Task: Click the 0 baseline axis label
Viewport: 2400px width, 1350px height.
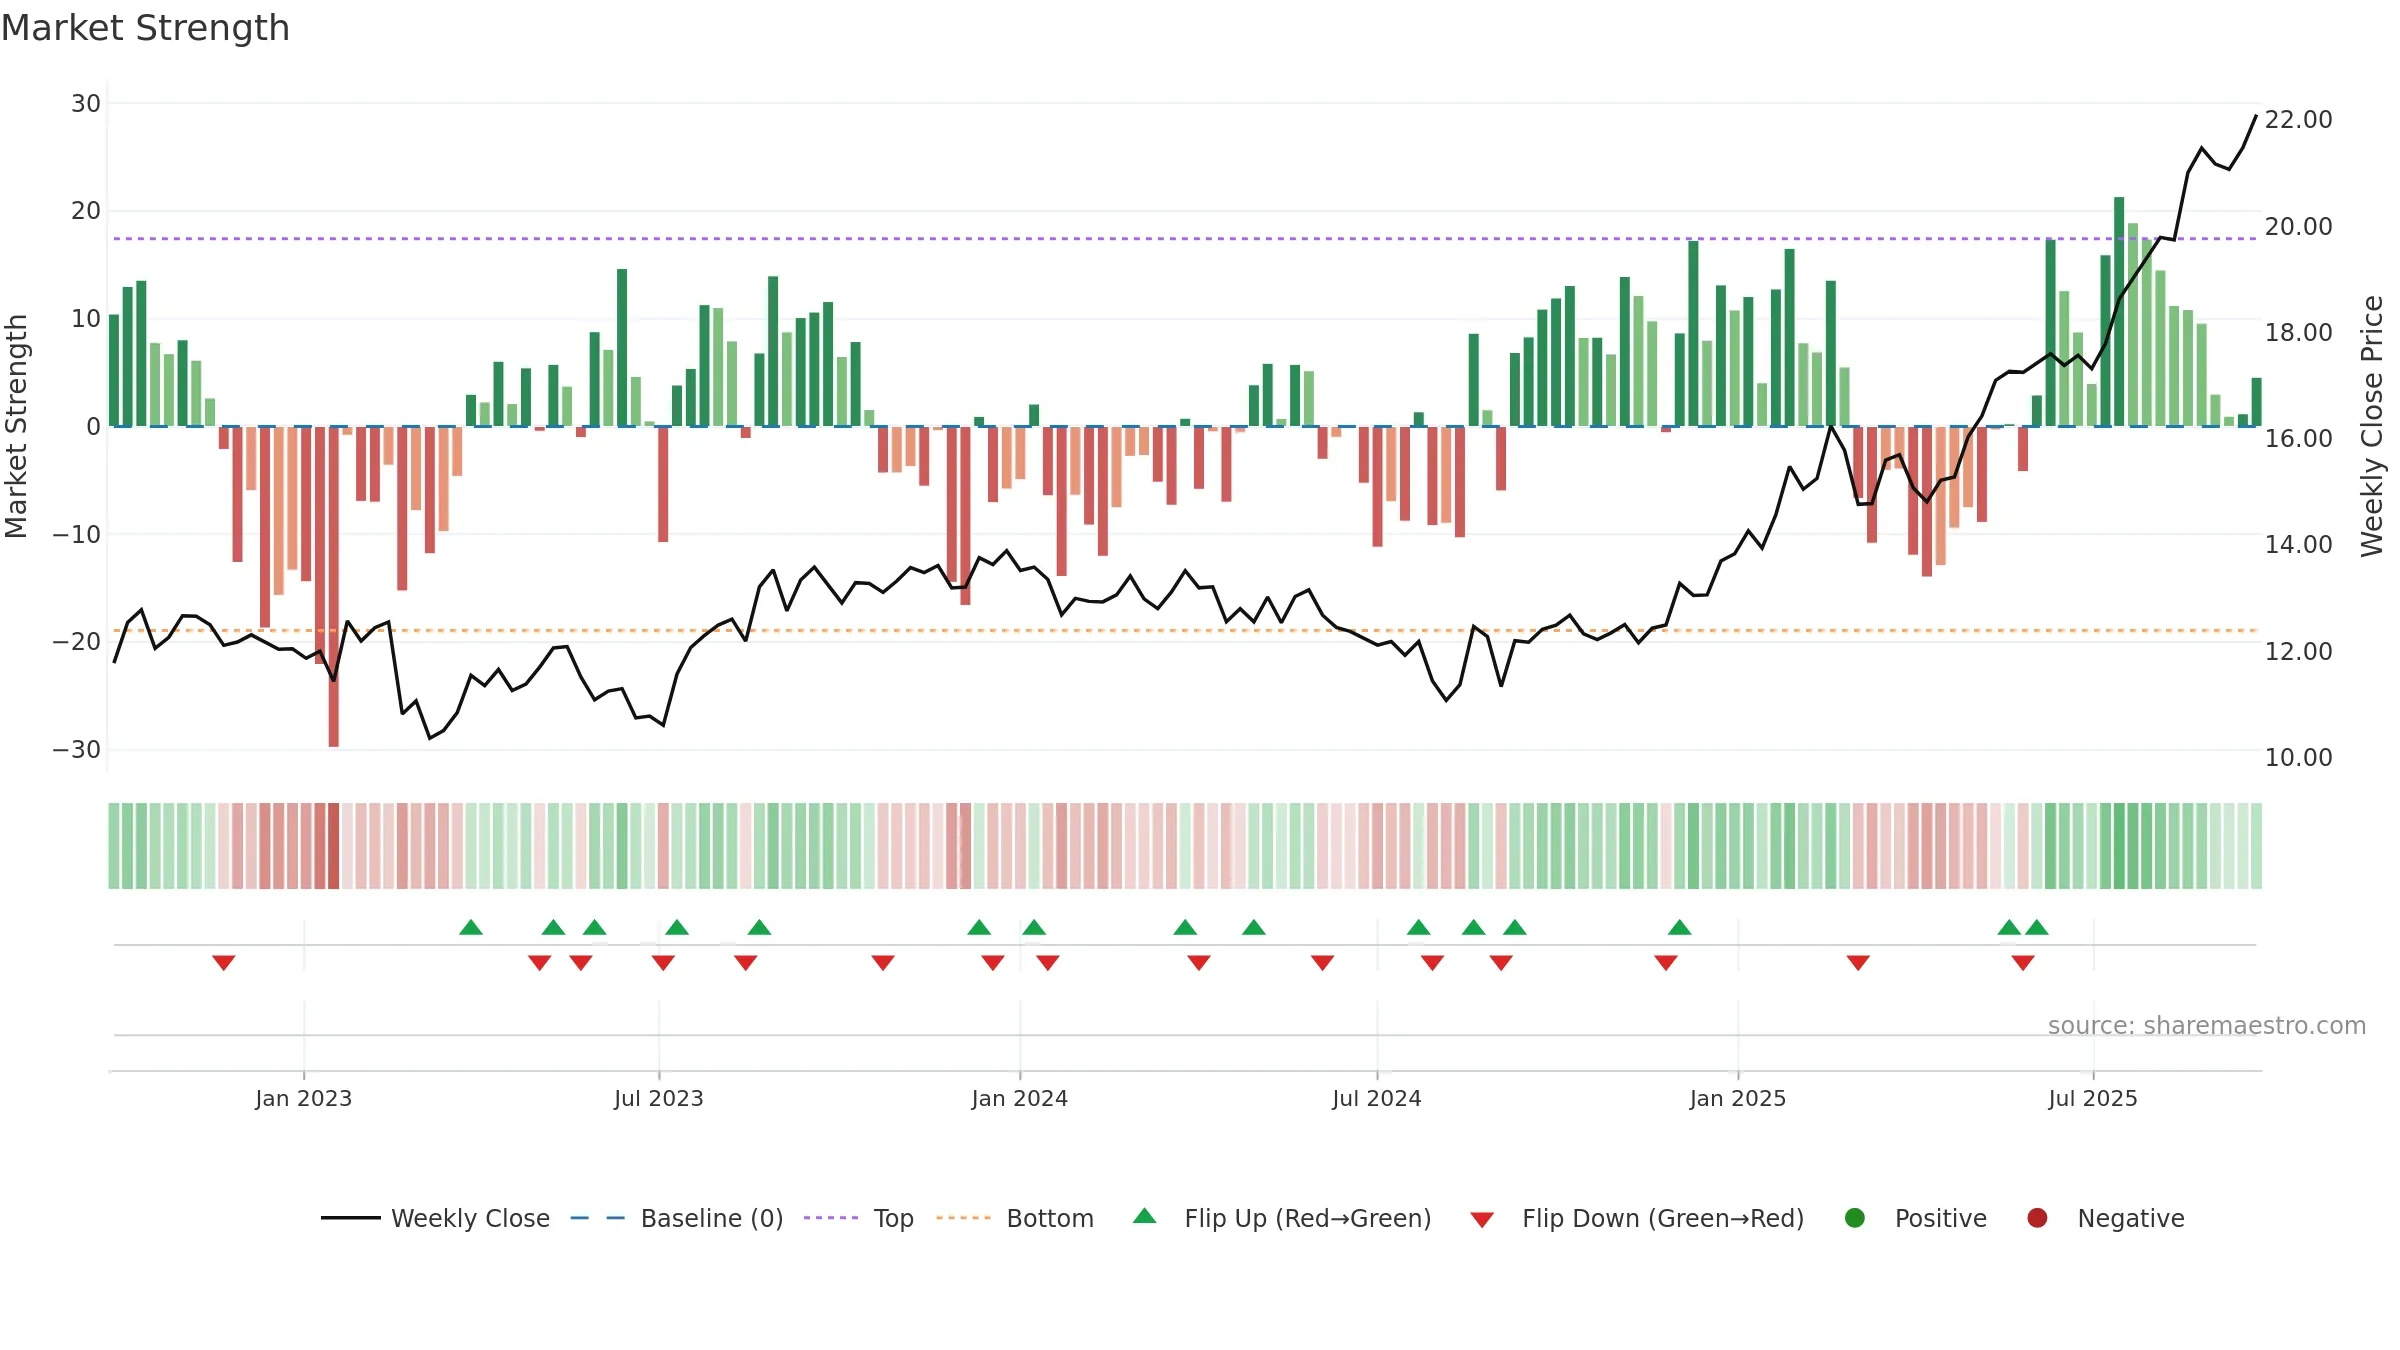Action: pos(93,427)
